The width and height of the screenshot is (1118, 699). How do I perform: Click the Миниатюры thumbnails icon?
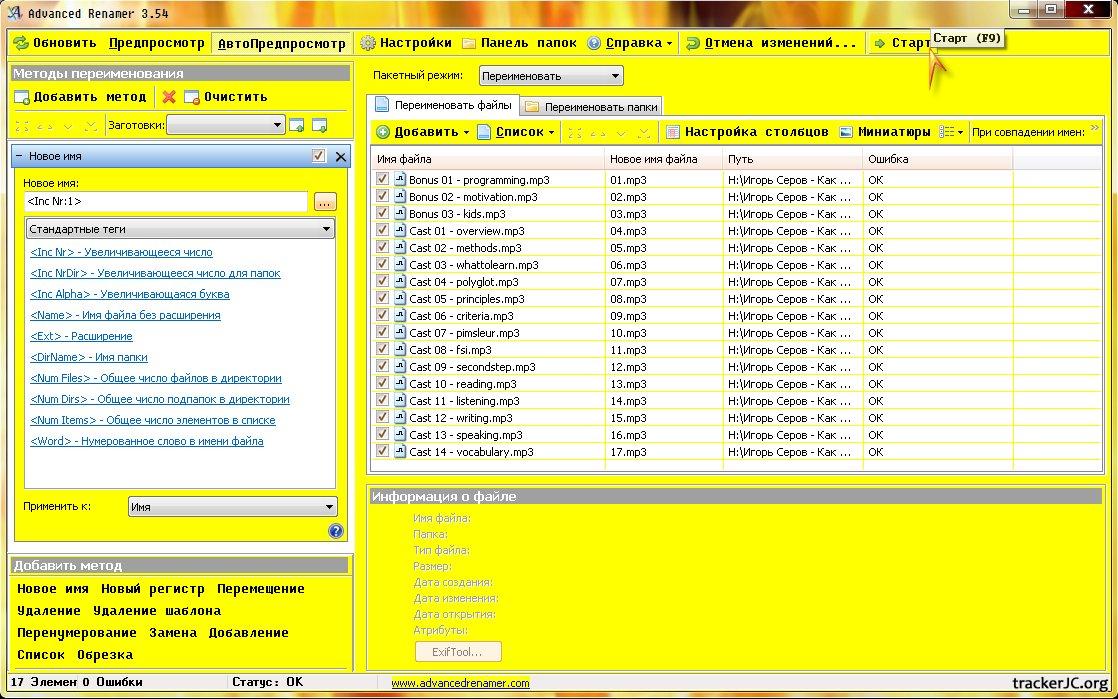click(x=846, y=132)
